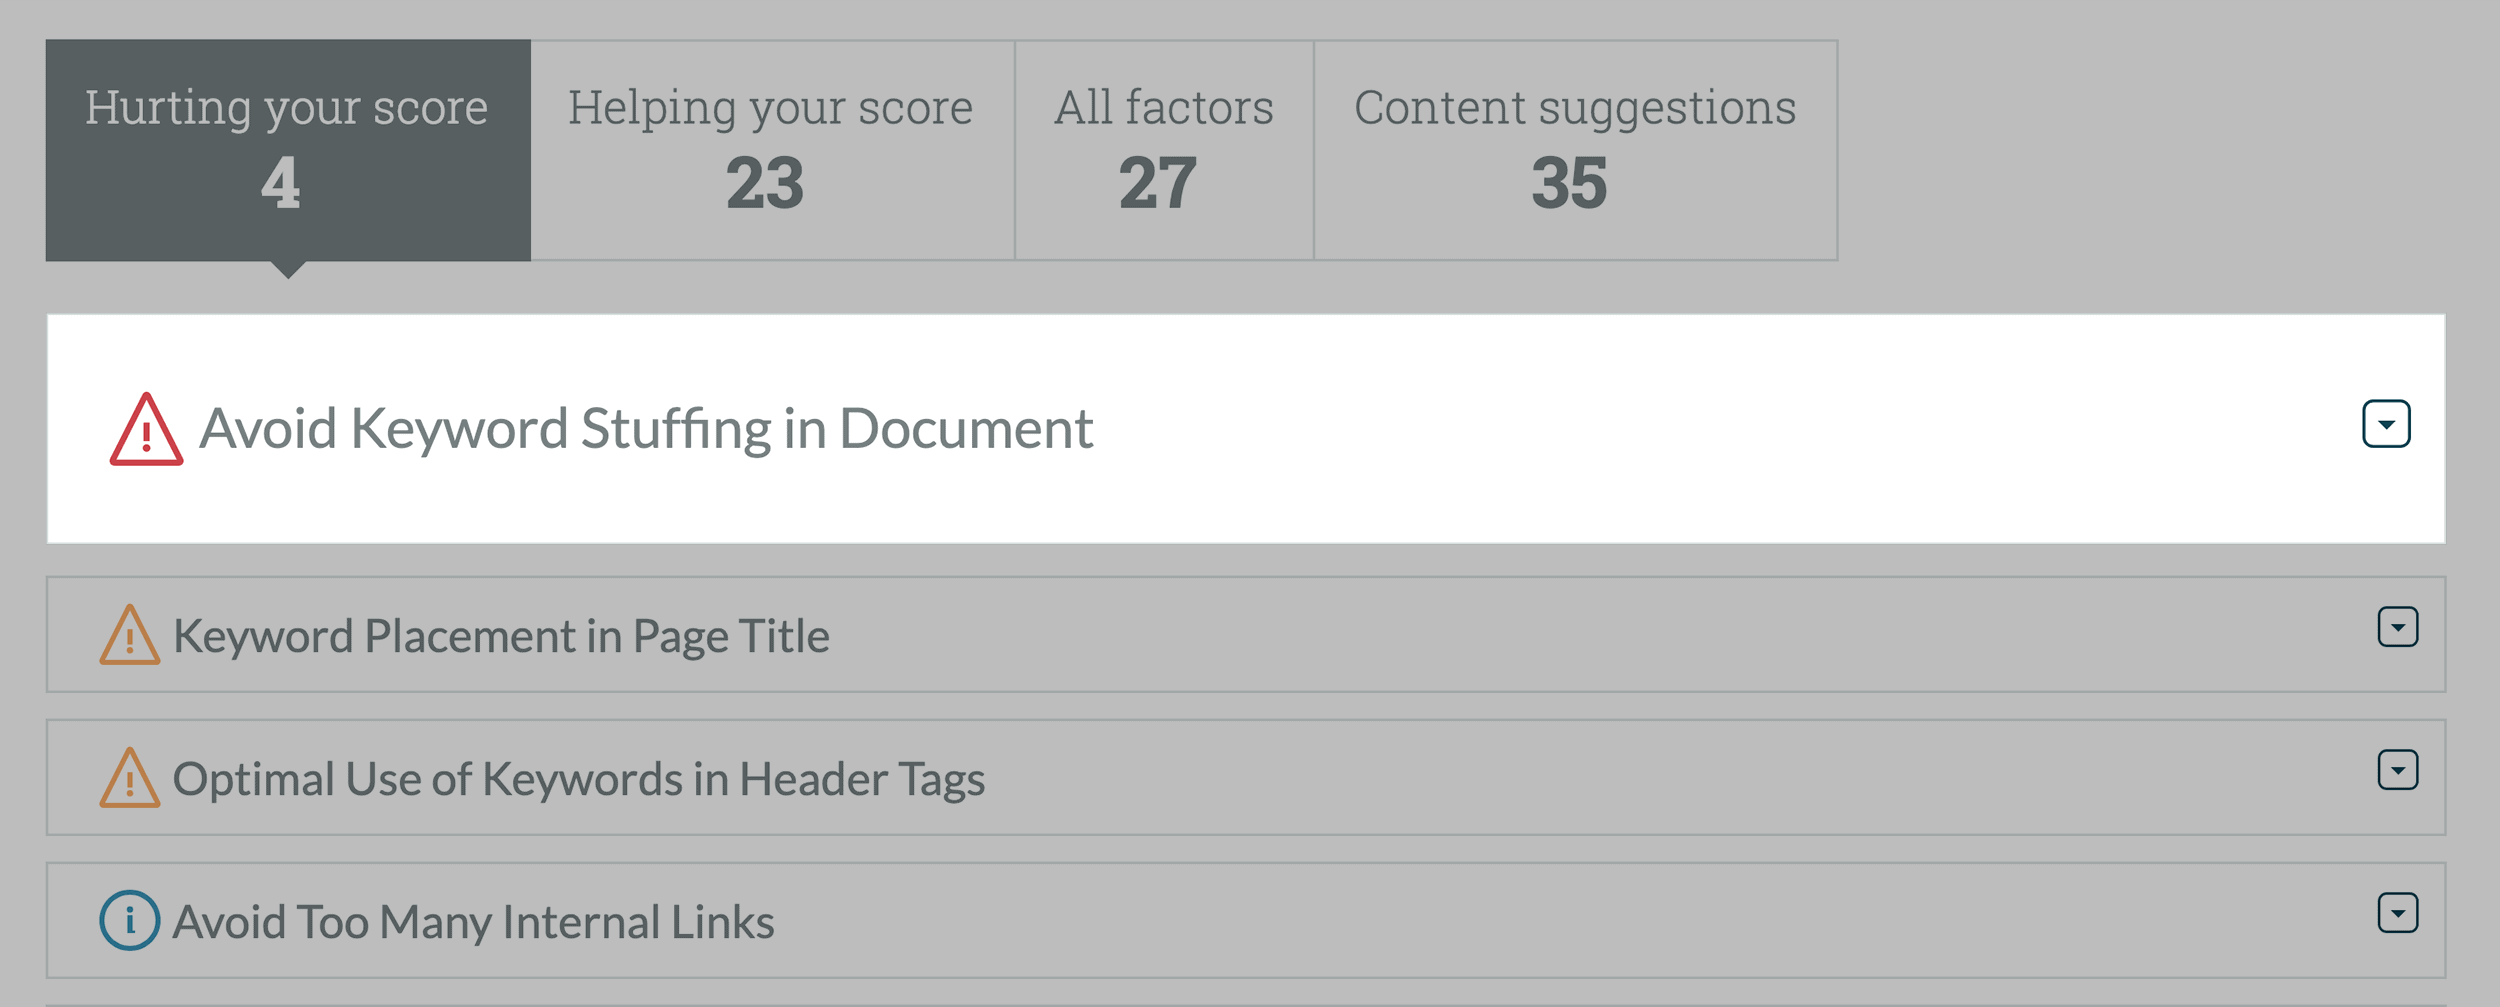Open the All factors tab

click(x=1164, y=150)
